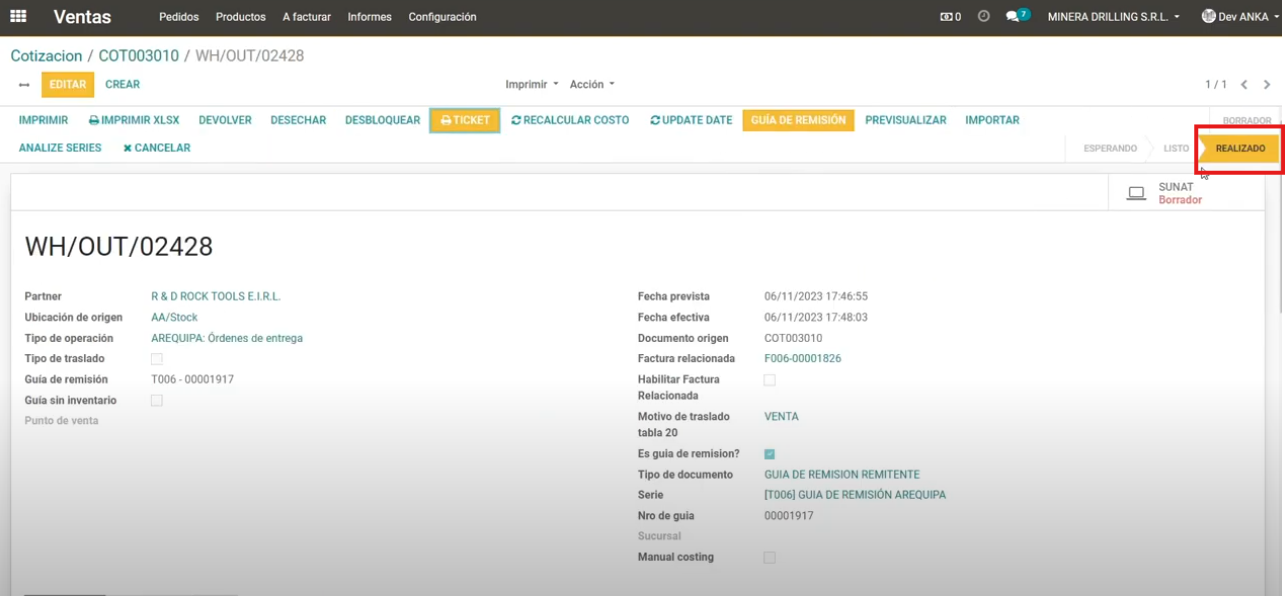This screenshot has height=596, width=1285.
Task: Select the REALIZADO status stage
Action: [1240, 149]
